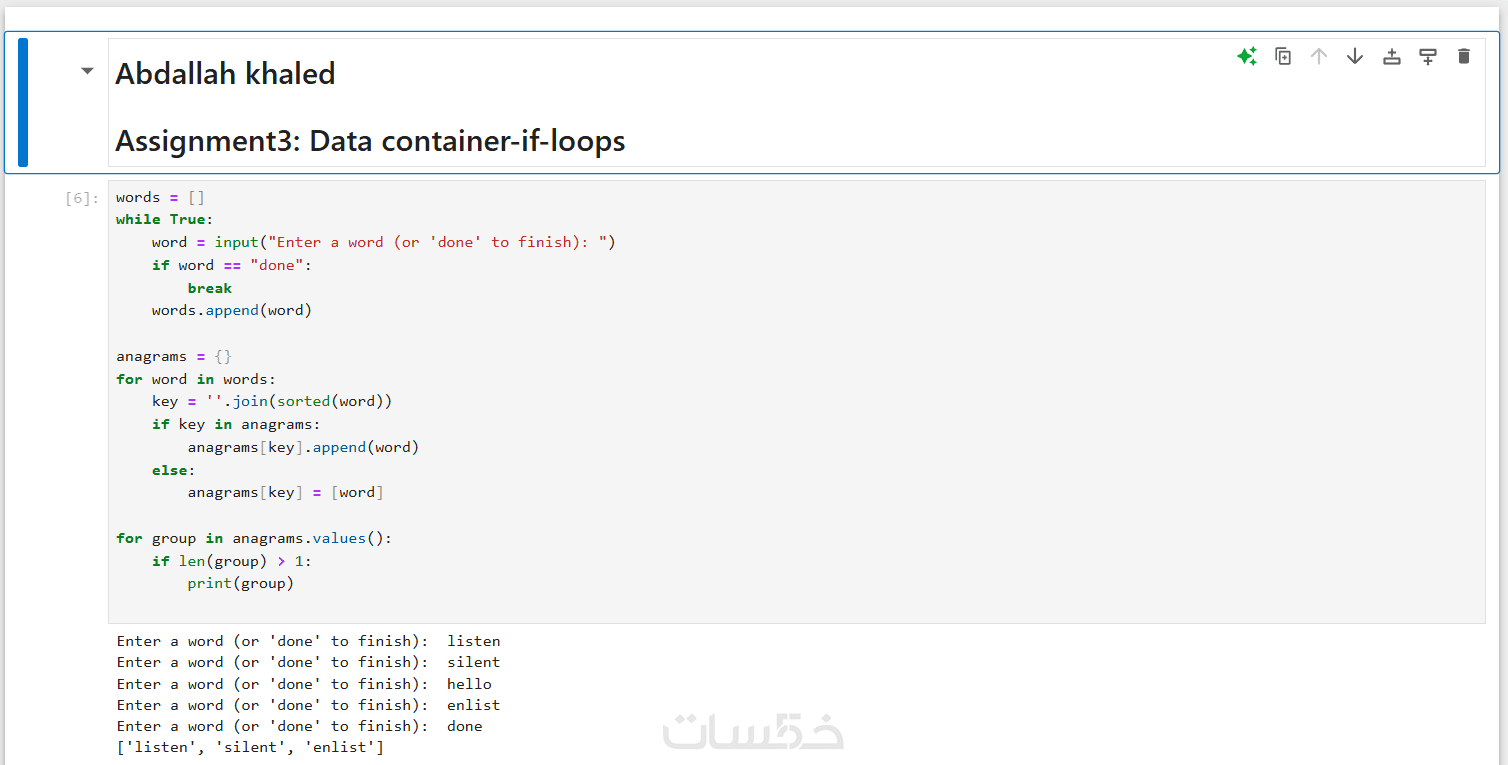This screenshot has height=765, width=1508.
Task: Click the "while True:" code line
Action: 164,220
